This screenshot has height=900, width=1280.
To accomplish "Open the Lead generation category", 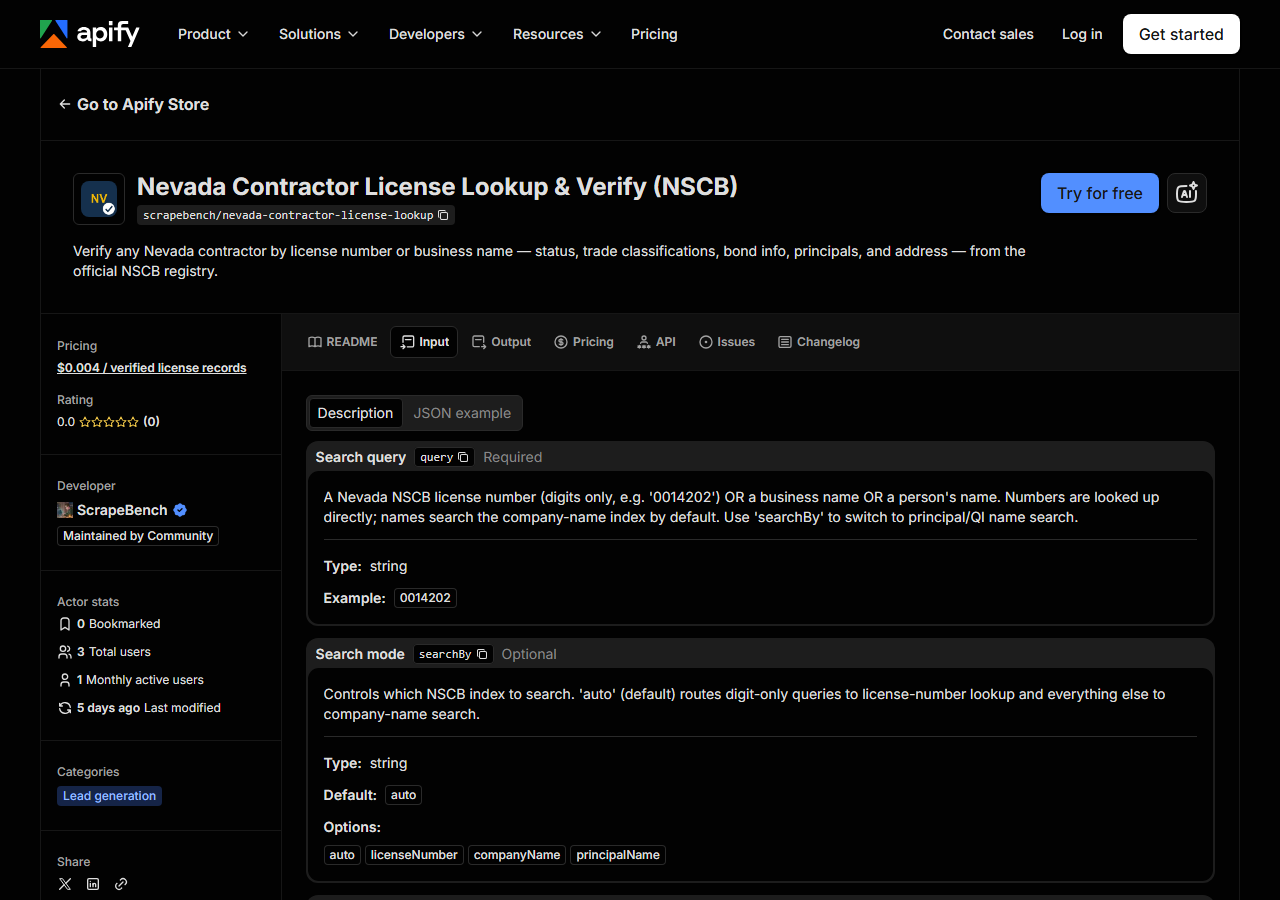I will tap(110, 796).
